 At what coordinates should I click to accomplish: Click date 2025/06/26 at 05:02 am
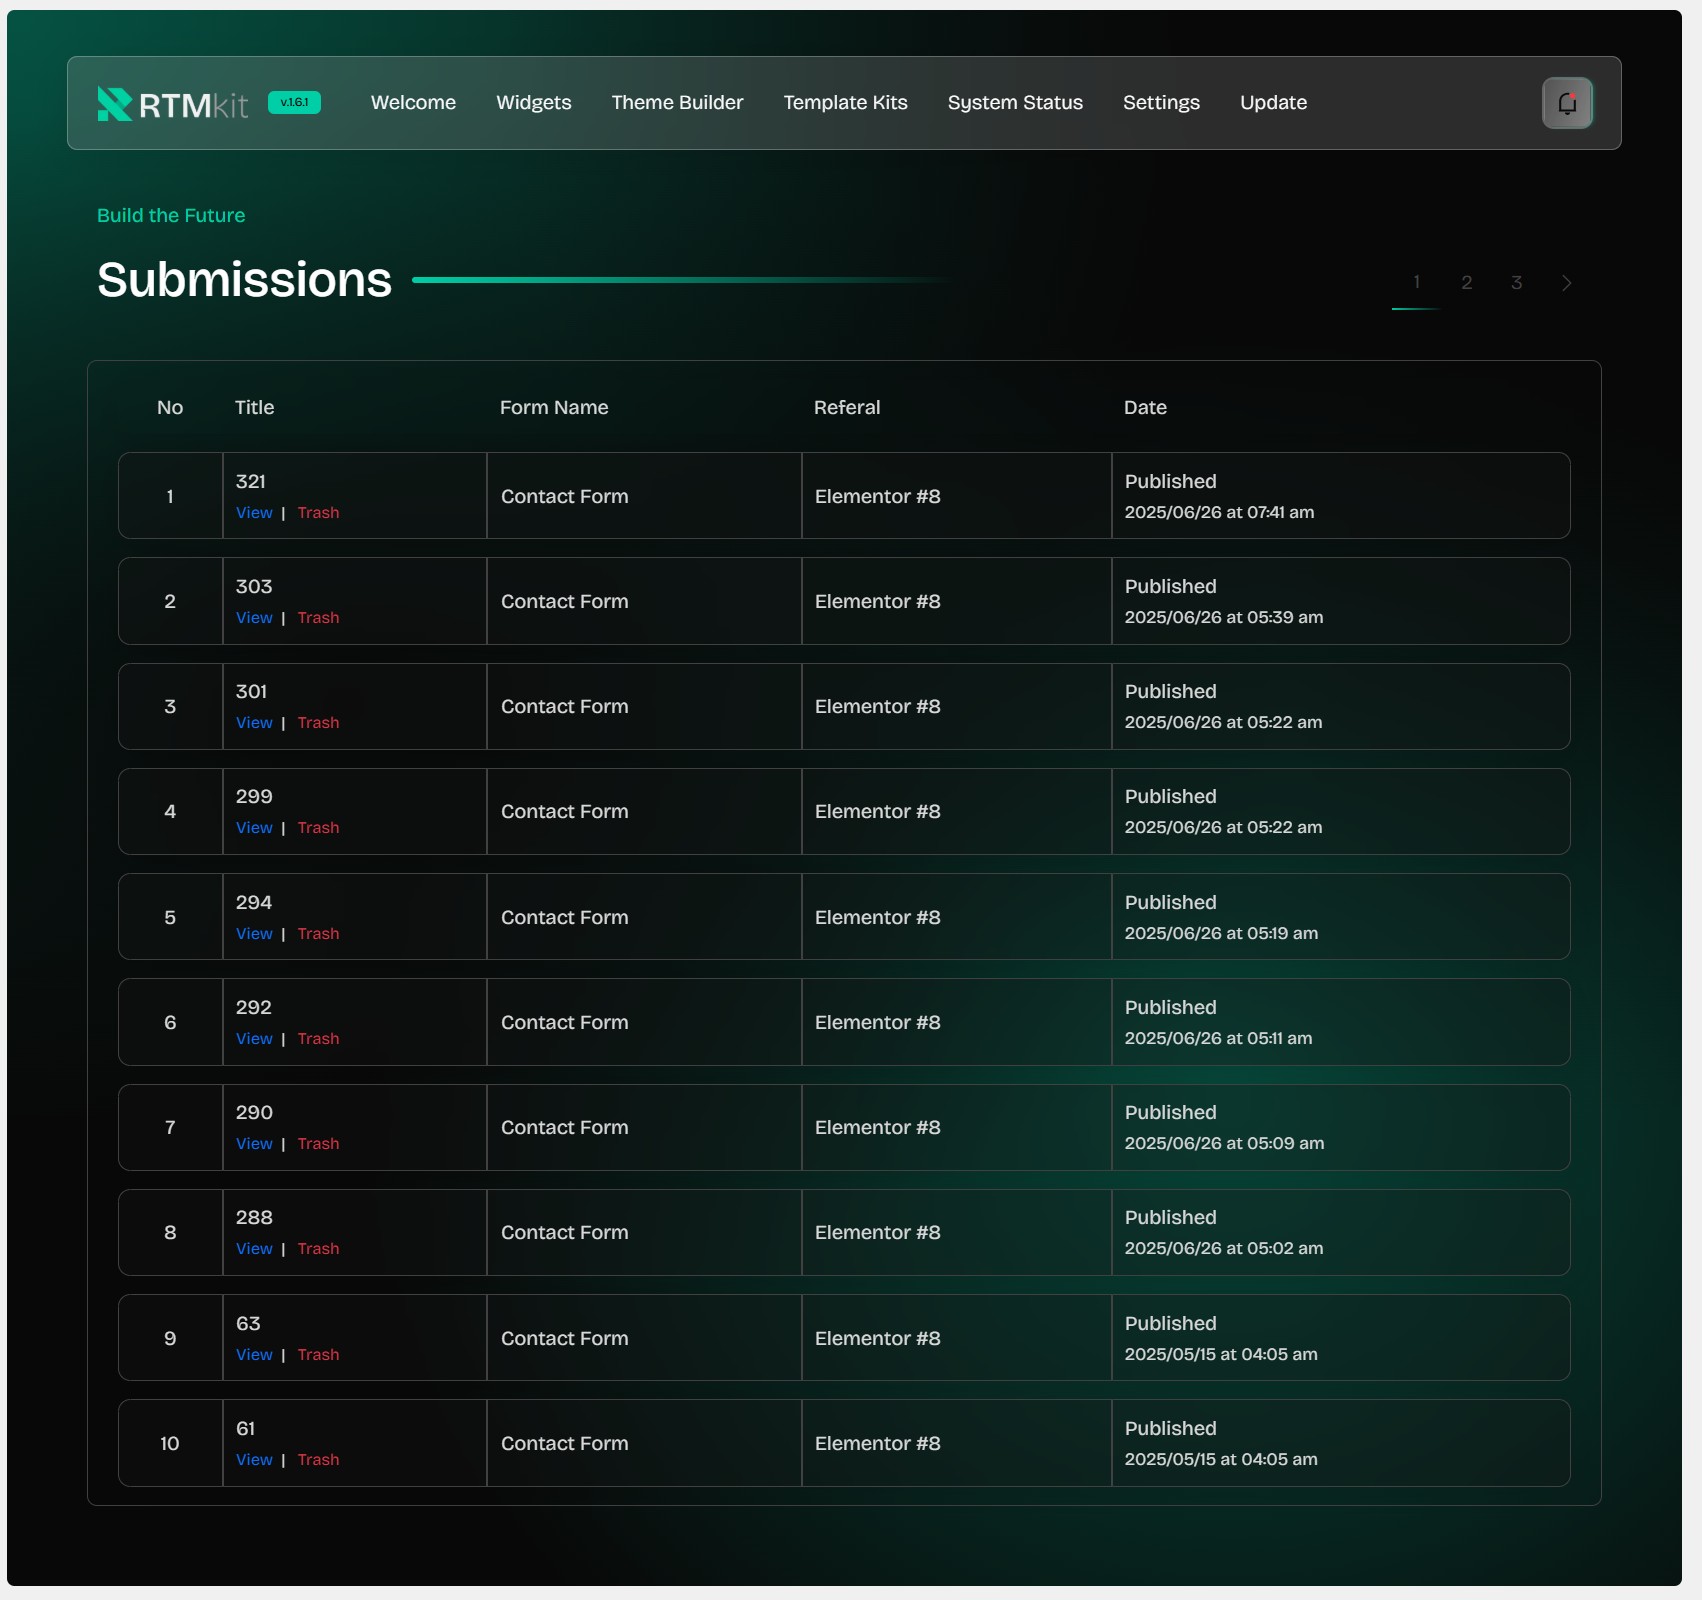pyautogui.click(x=1224, y=1248)
